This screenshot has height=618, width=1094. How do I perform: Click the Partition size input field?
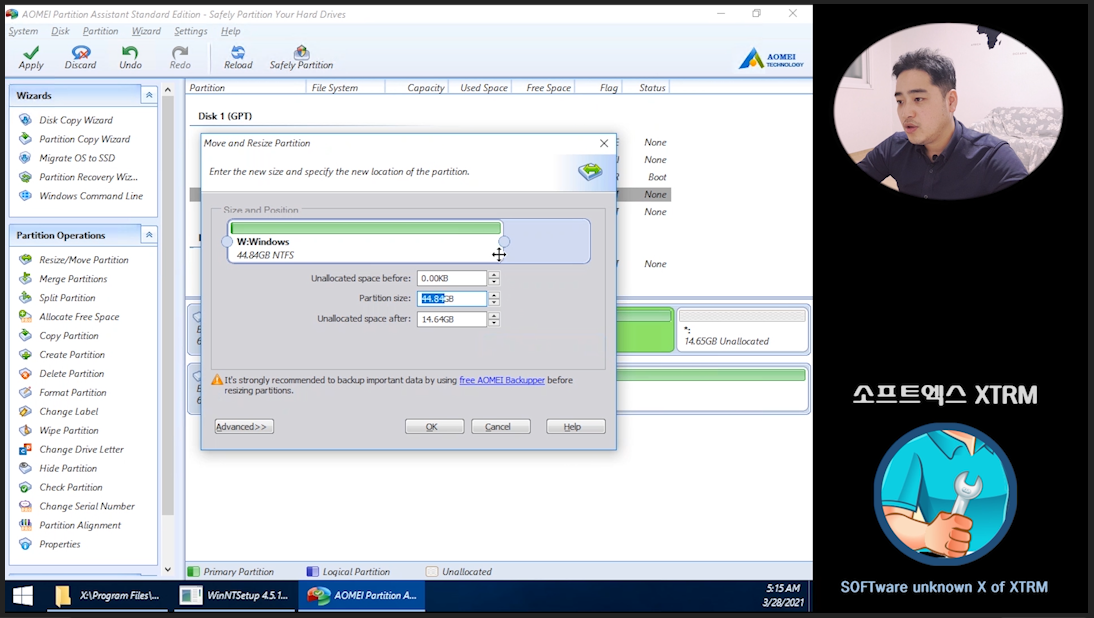click(x=451, y=299)
